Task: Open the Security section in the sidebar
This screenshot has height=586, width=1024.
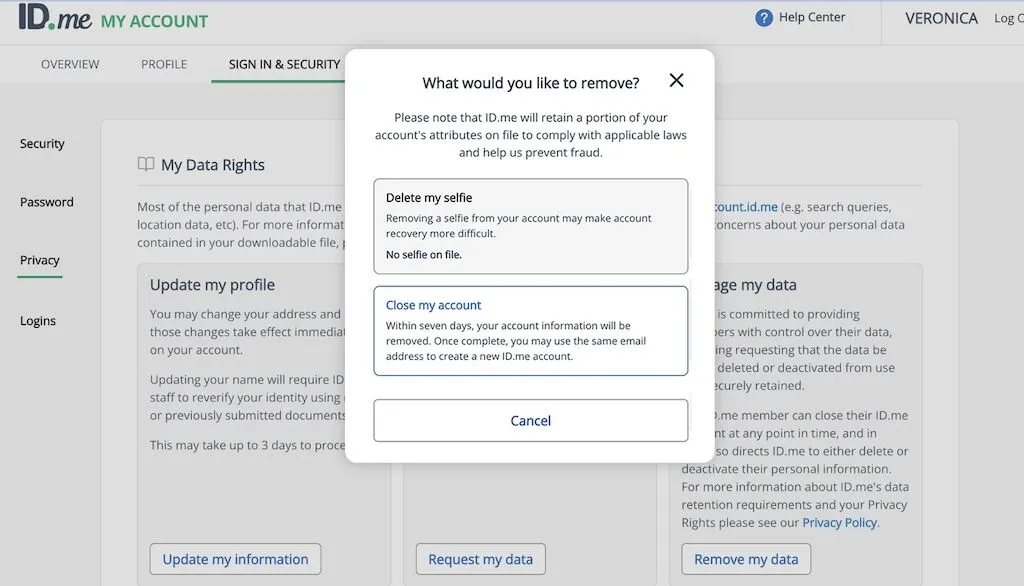Action: tap(41, 143)
